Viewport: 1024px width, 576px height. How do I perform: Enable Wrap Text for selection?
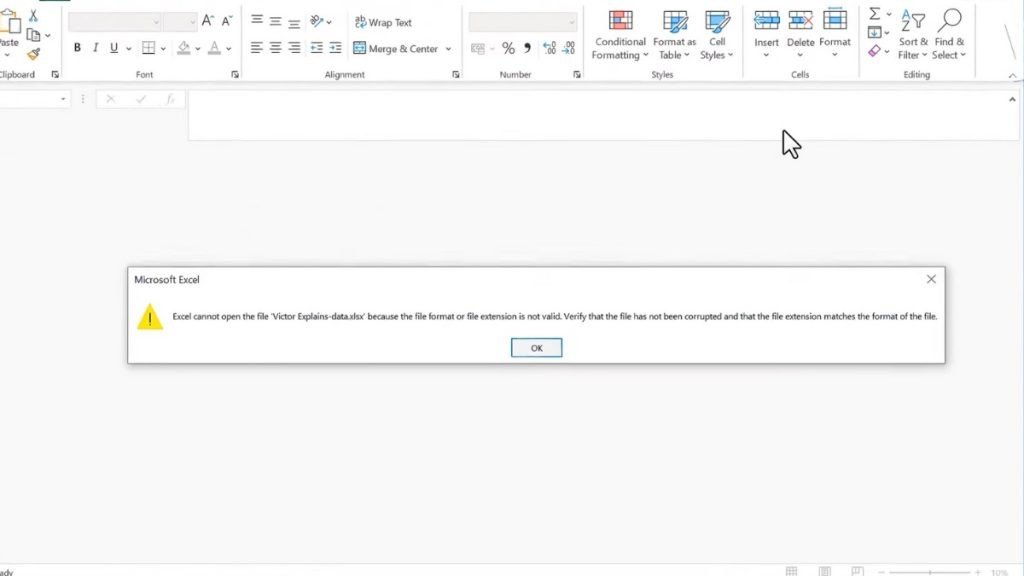click(x=384, y=22)
